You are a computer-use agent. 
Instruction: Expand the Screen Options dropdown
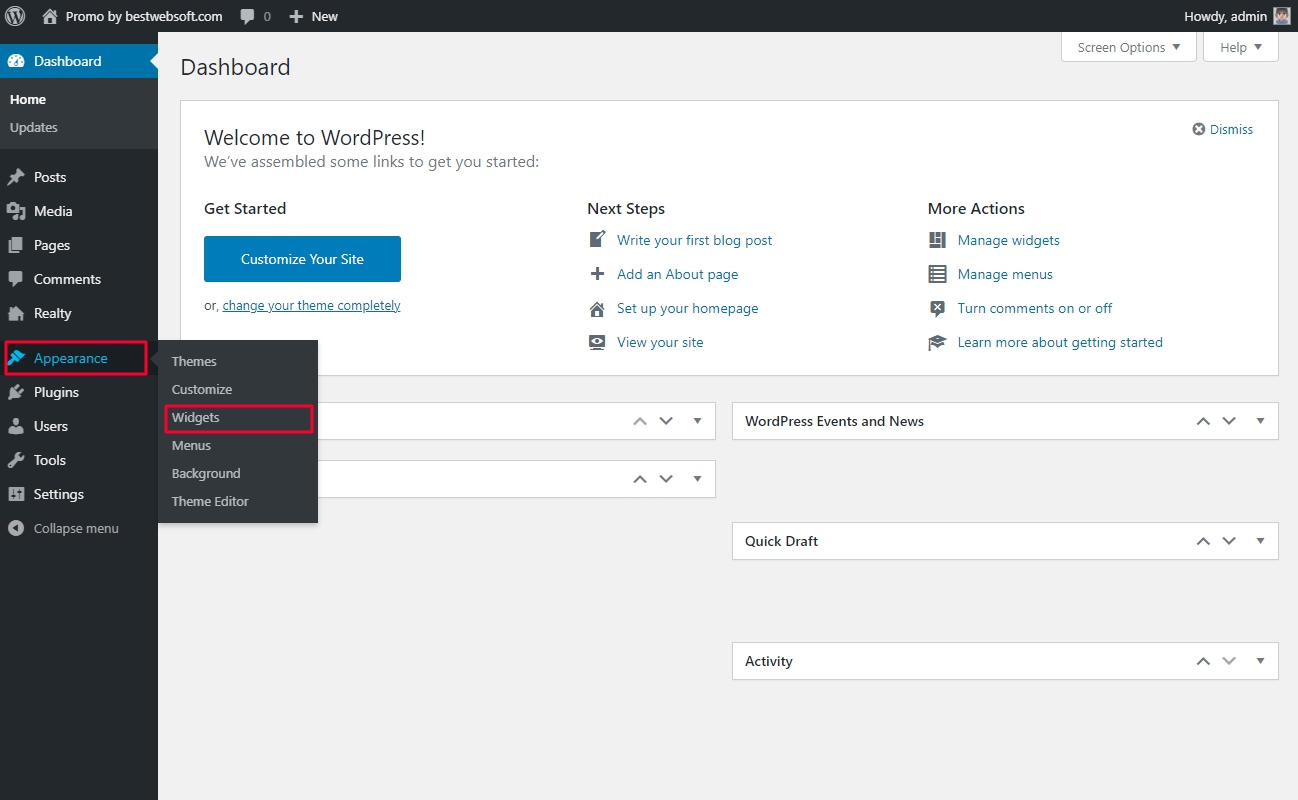(1129, 47)
